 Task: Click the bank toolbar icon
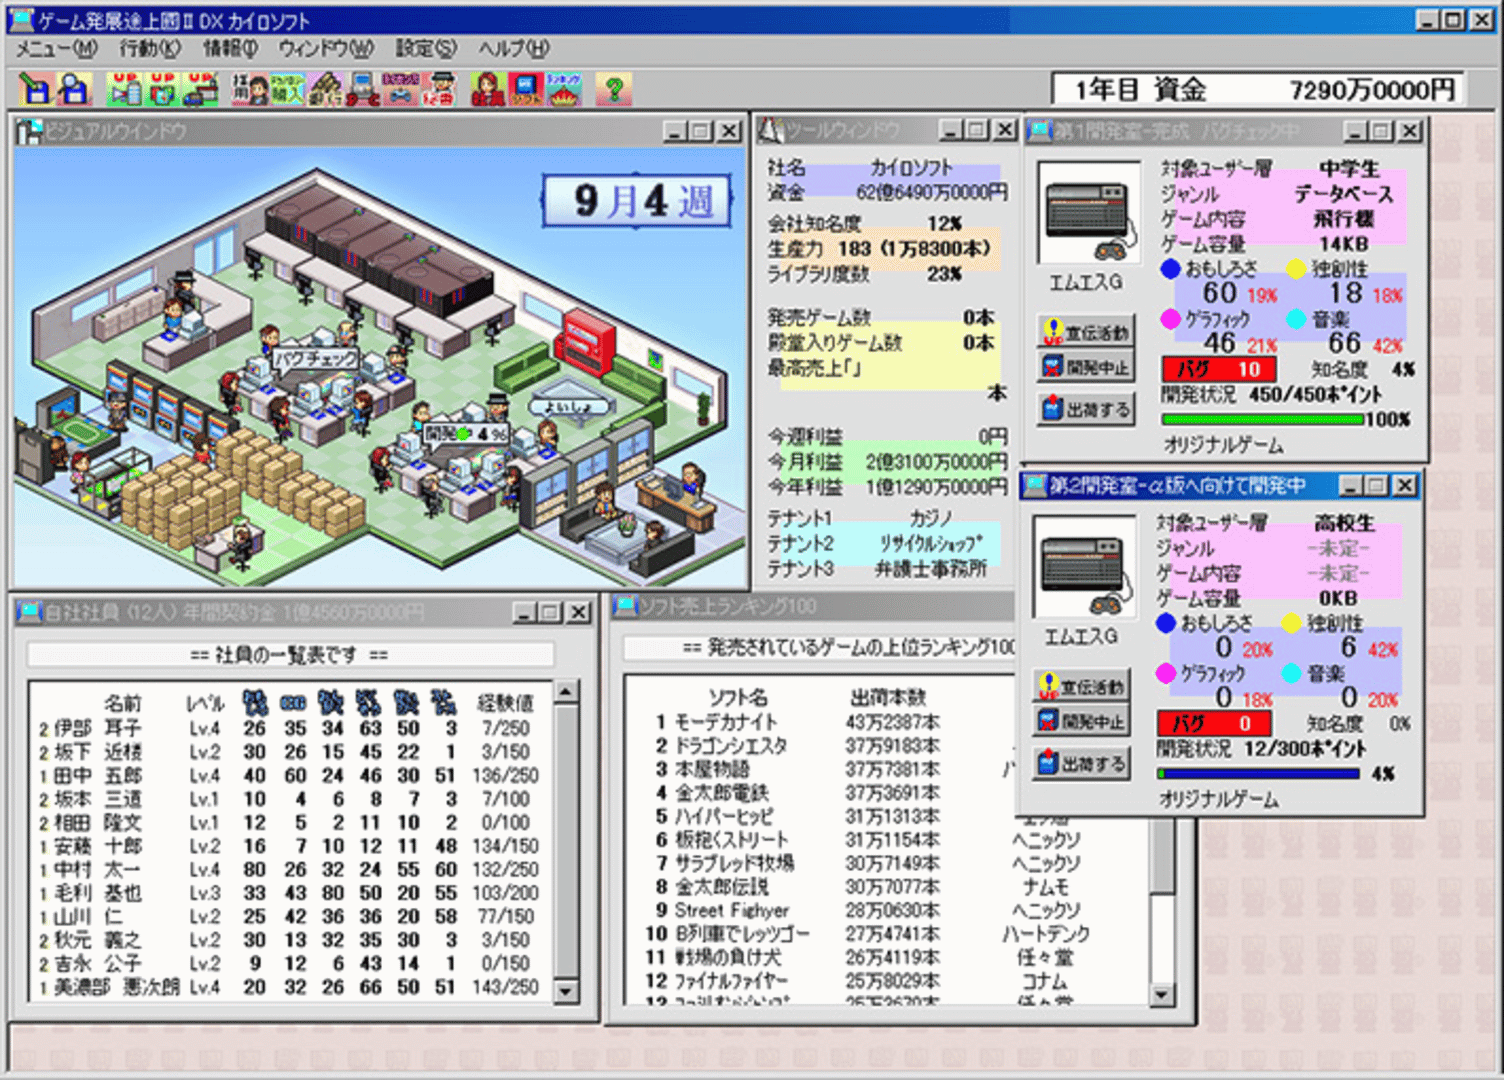[x=325, y=89]
